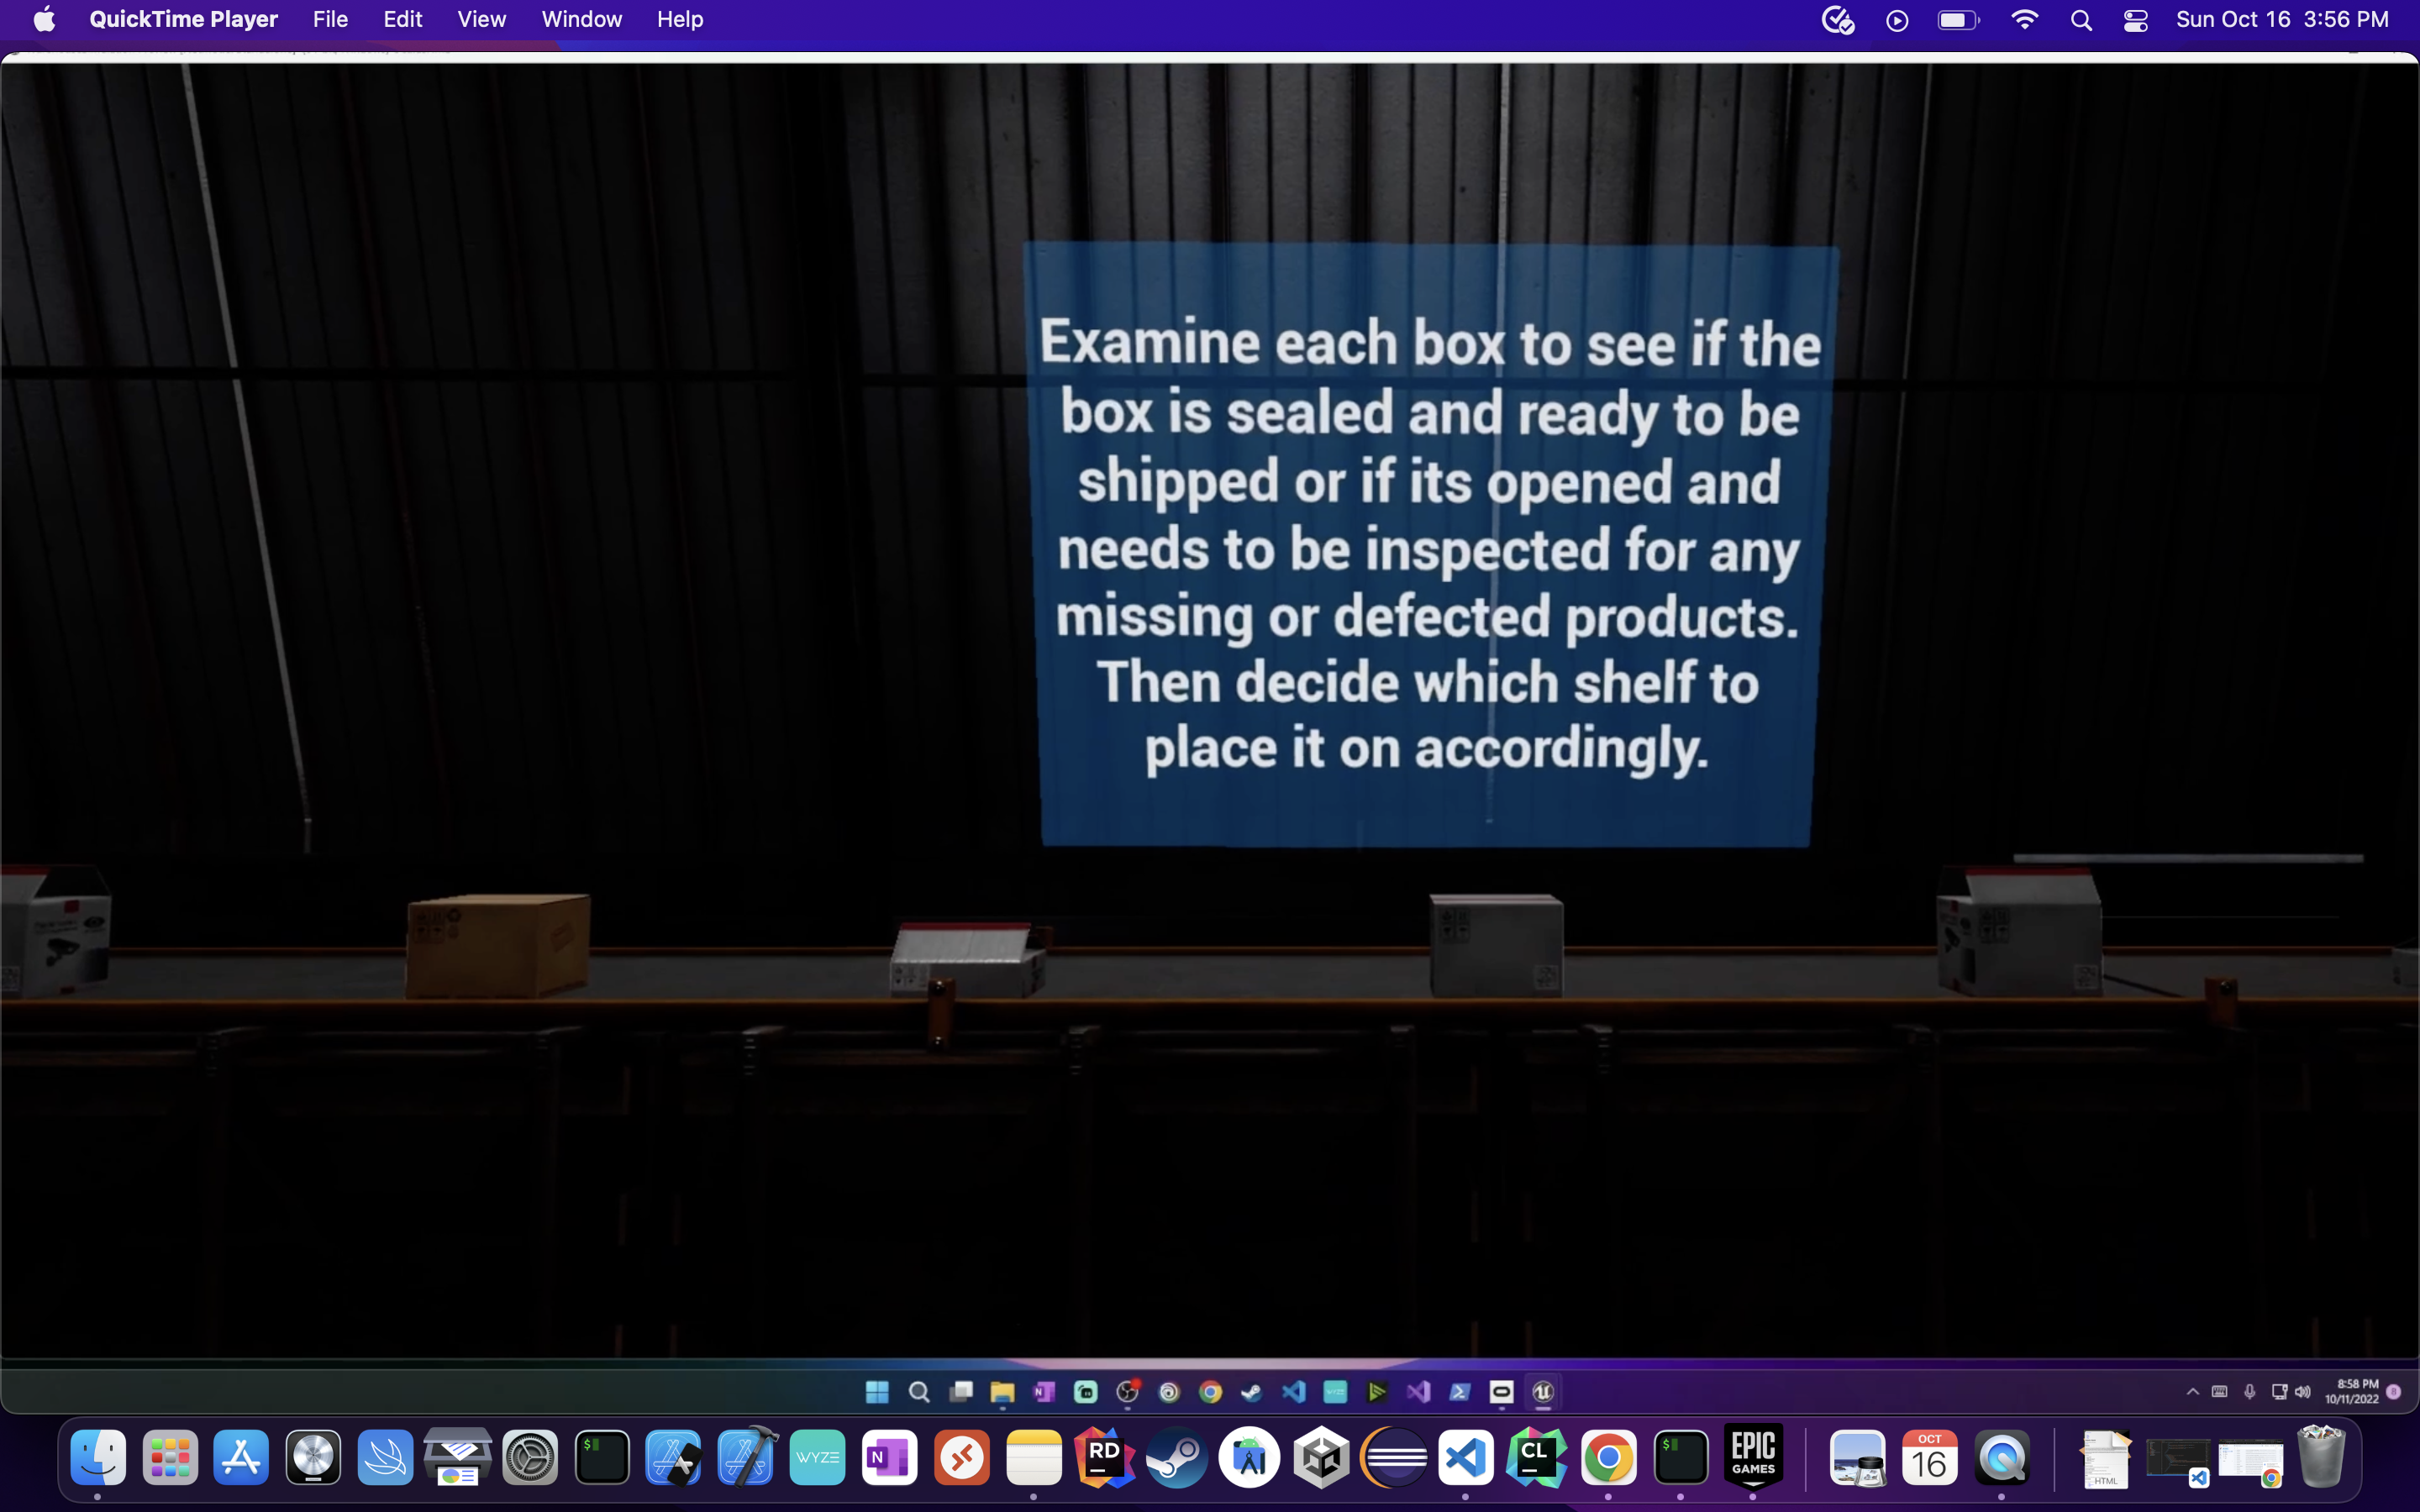Open Notes from the Dock
The image size is (2420, 1512).
(x=1034, y=1457)
